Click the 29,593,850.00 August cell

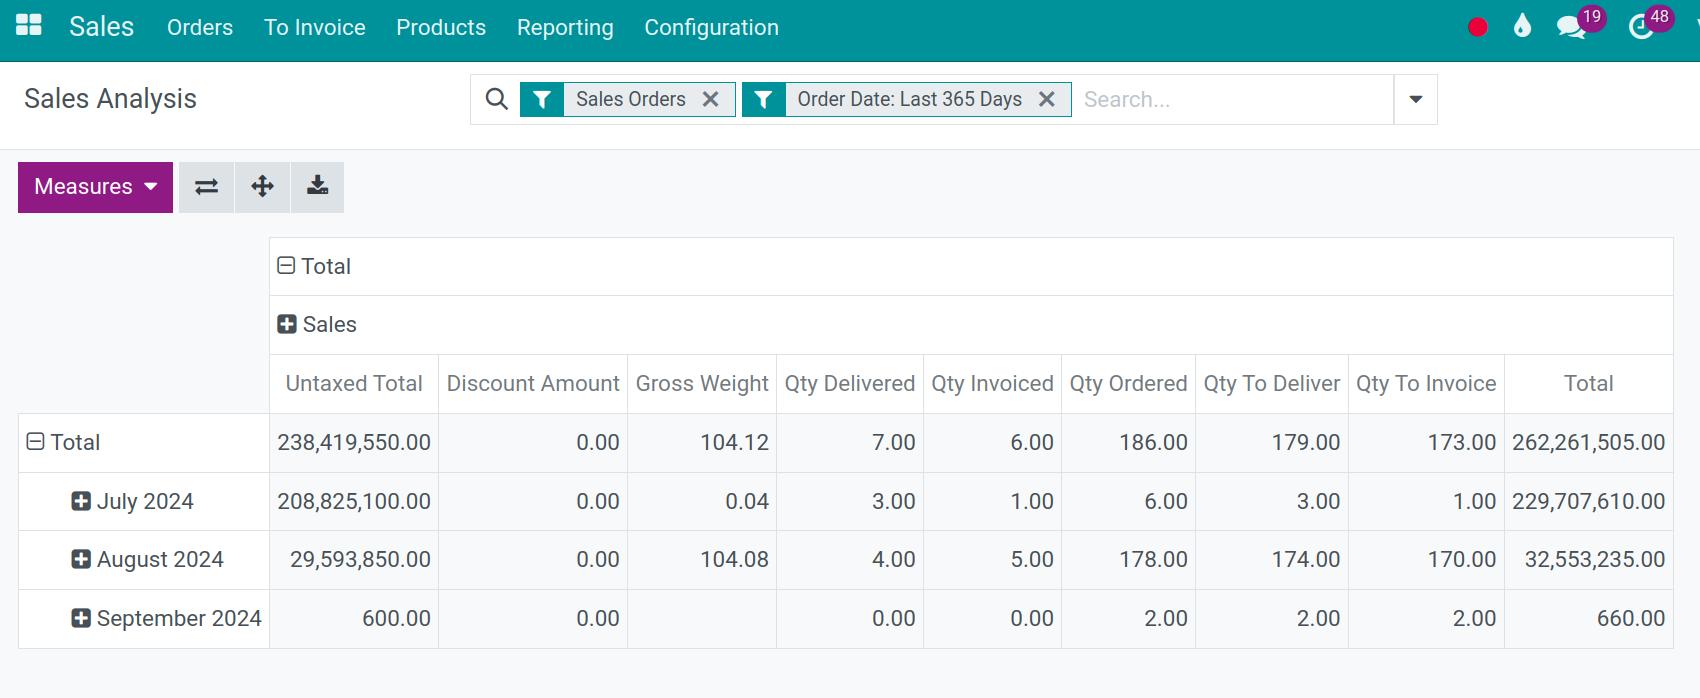[354, 559]
